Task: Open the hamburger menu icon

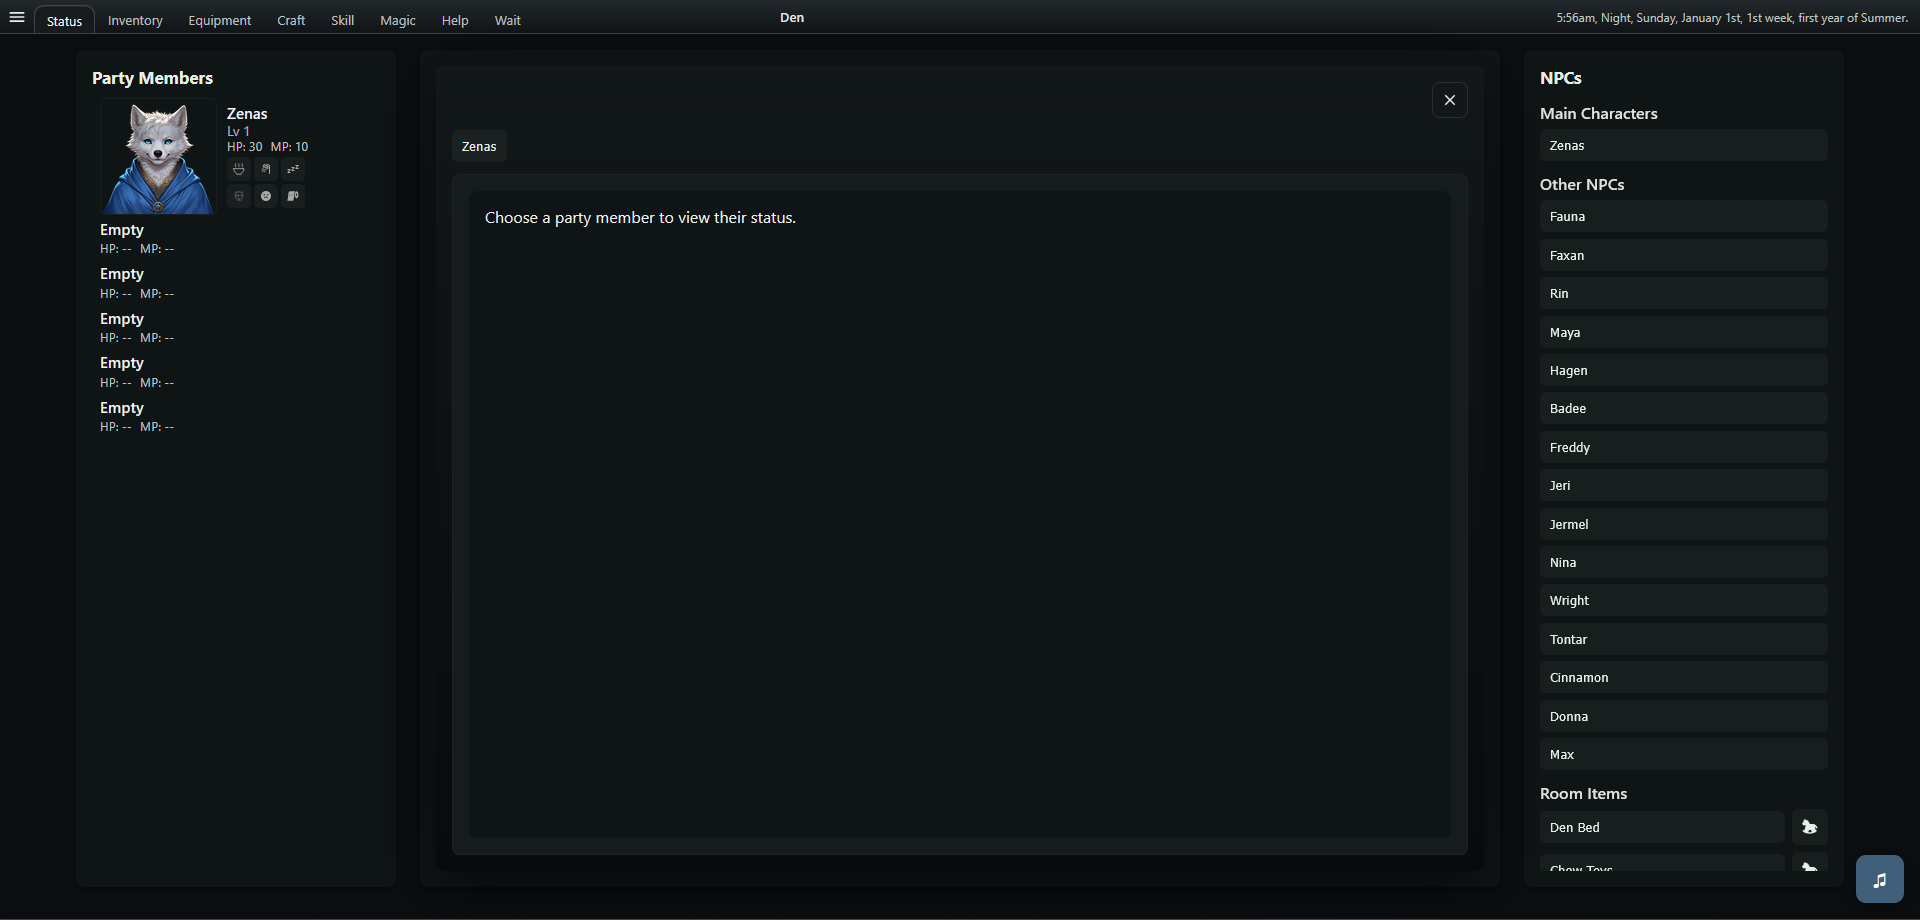Action: click(17, 17)
